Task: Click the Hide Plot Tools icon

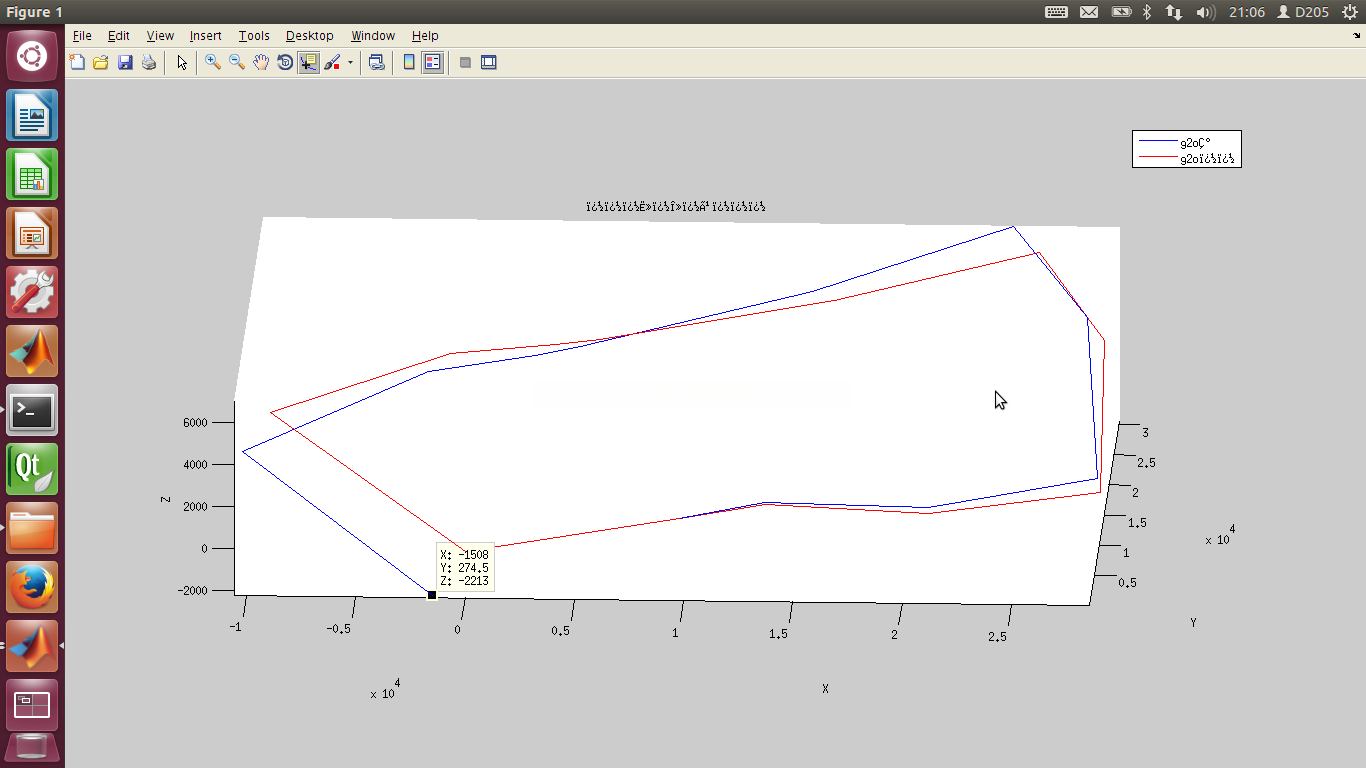Action: (x=465, y=62)
